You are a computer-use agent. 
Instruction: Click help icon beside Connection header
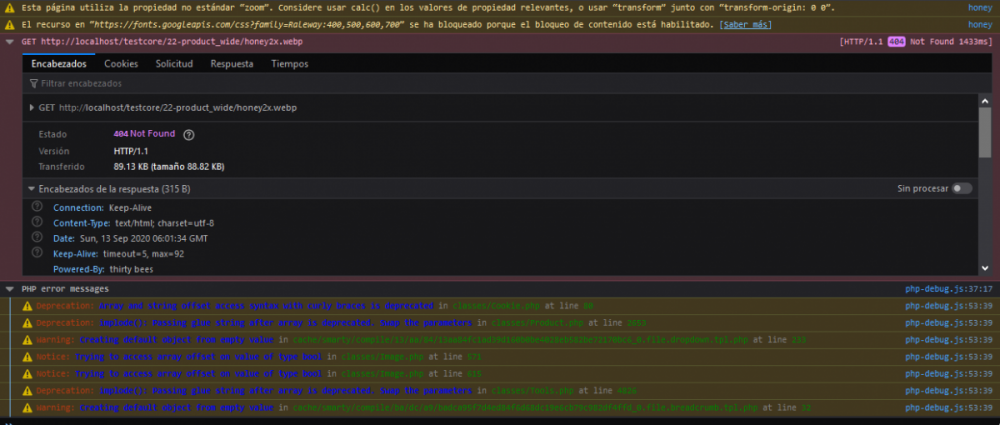(x=37, y=207)
